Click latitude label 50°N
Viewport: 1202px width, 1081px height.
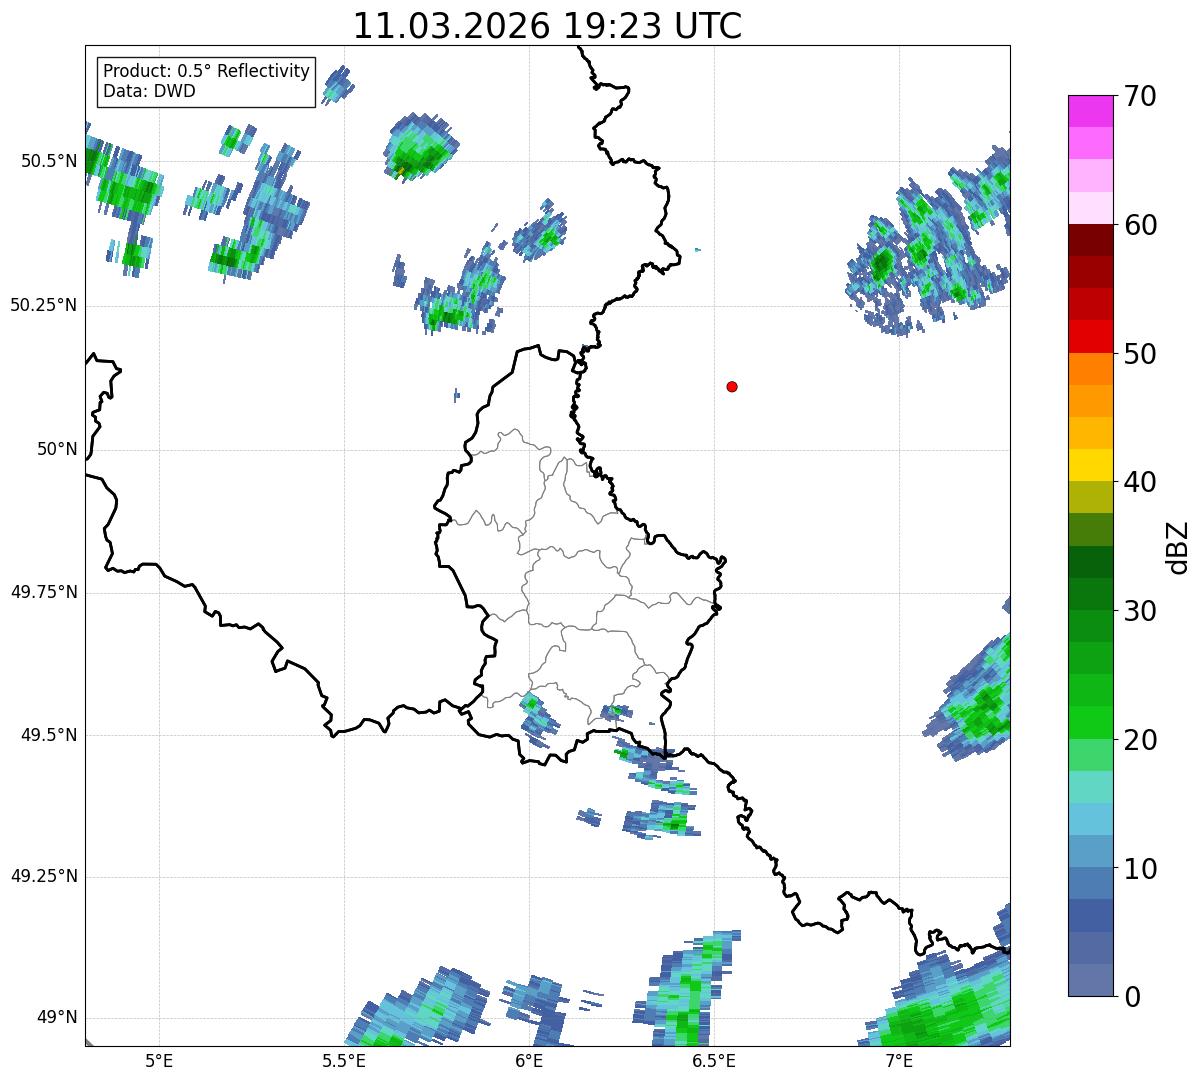[x=57, y=450]
